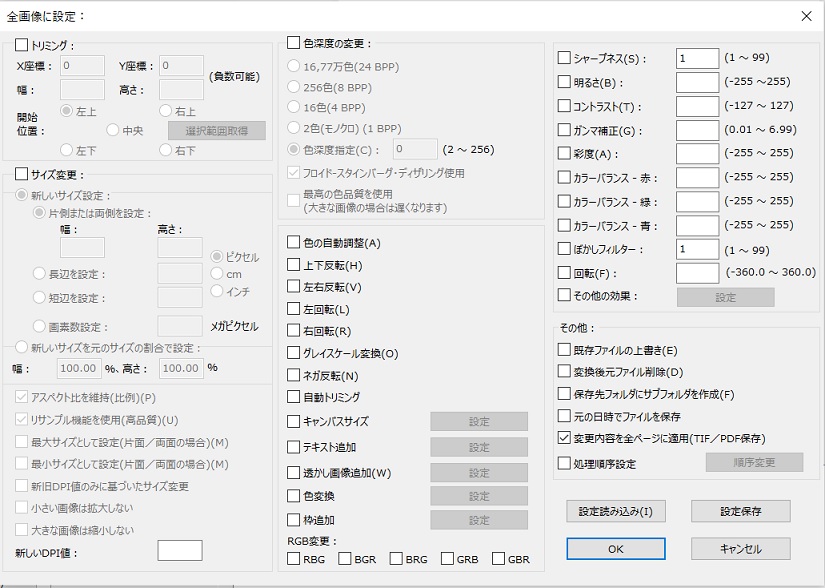
Task: Click the OK button
Action: (x=617, y=548)
